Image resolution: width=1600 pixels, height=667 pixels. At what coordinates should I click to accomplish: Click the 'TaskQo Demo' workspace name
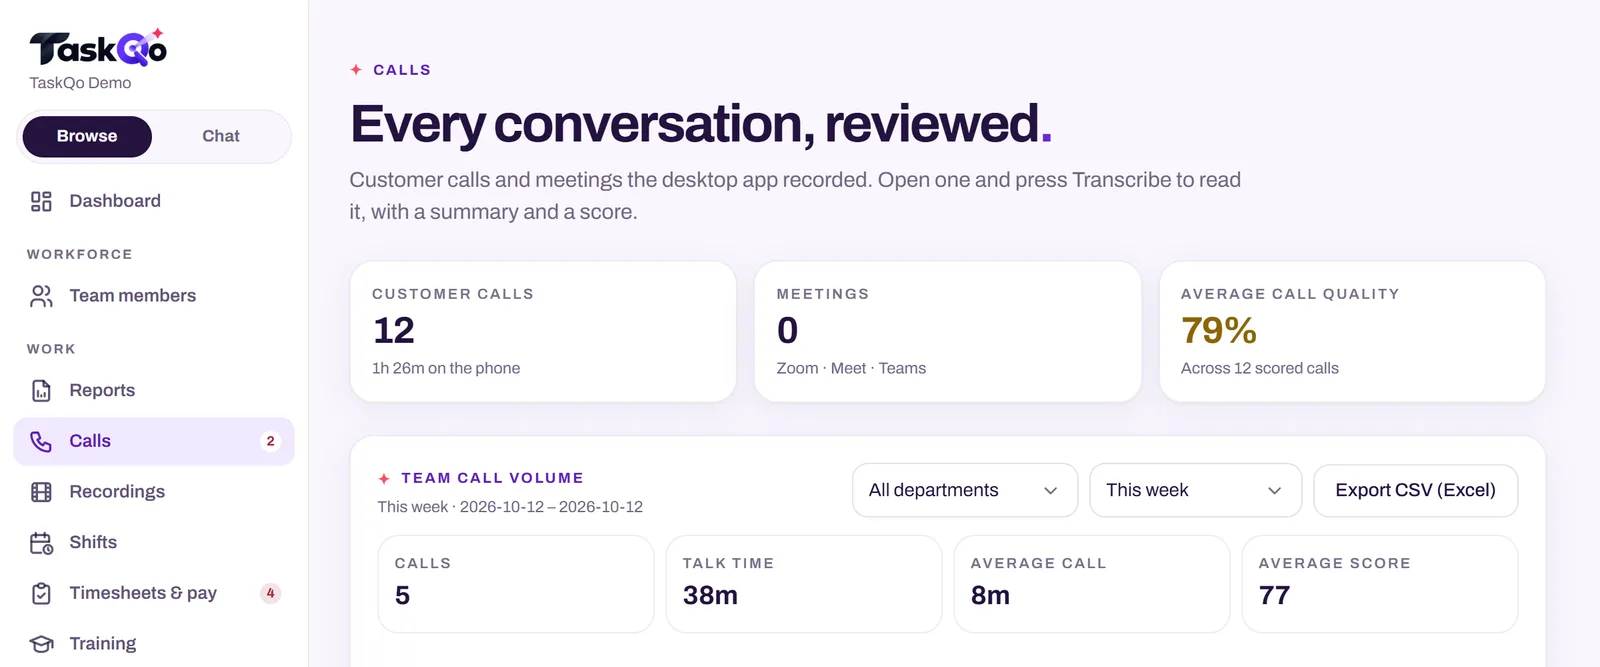pos(80,83)
